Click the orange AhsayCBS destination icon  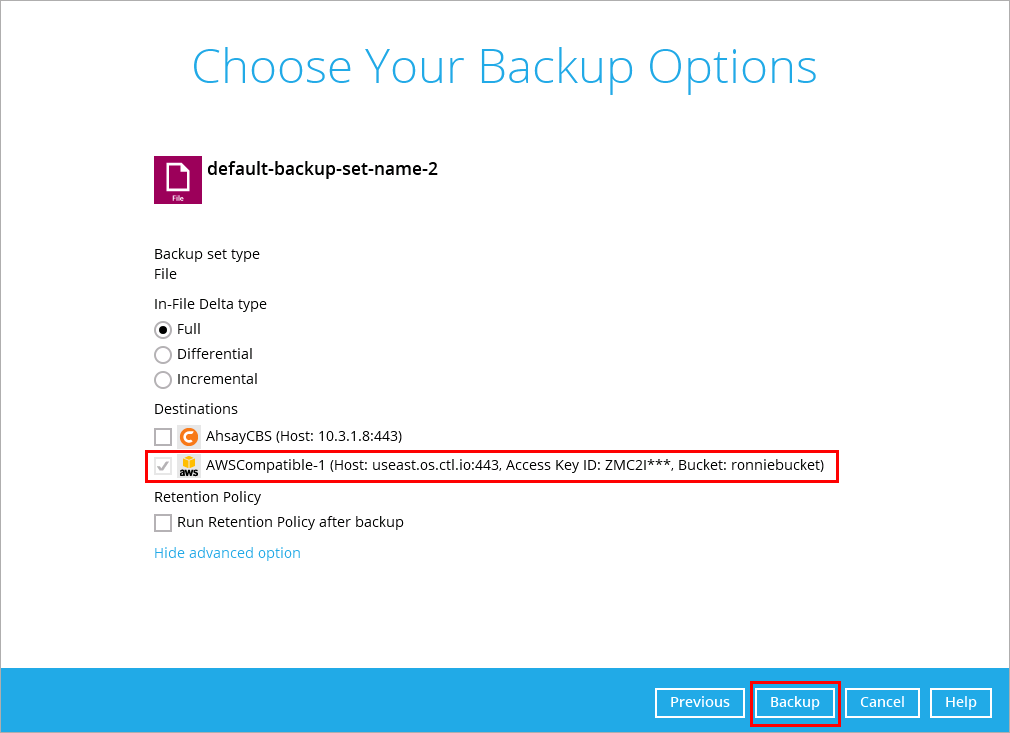pyautogui.click(x=189, y=437)
